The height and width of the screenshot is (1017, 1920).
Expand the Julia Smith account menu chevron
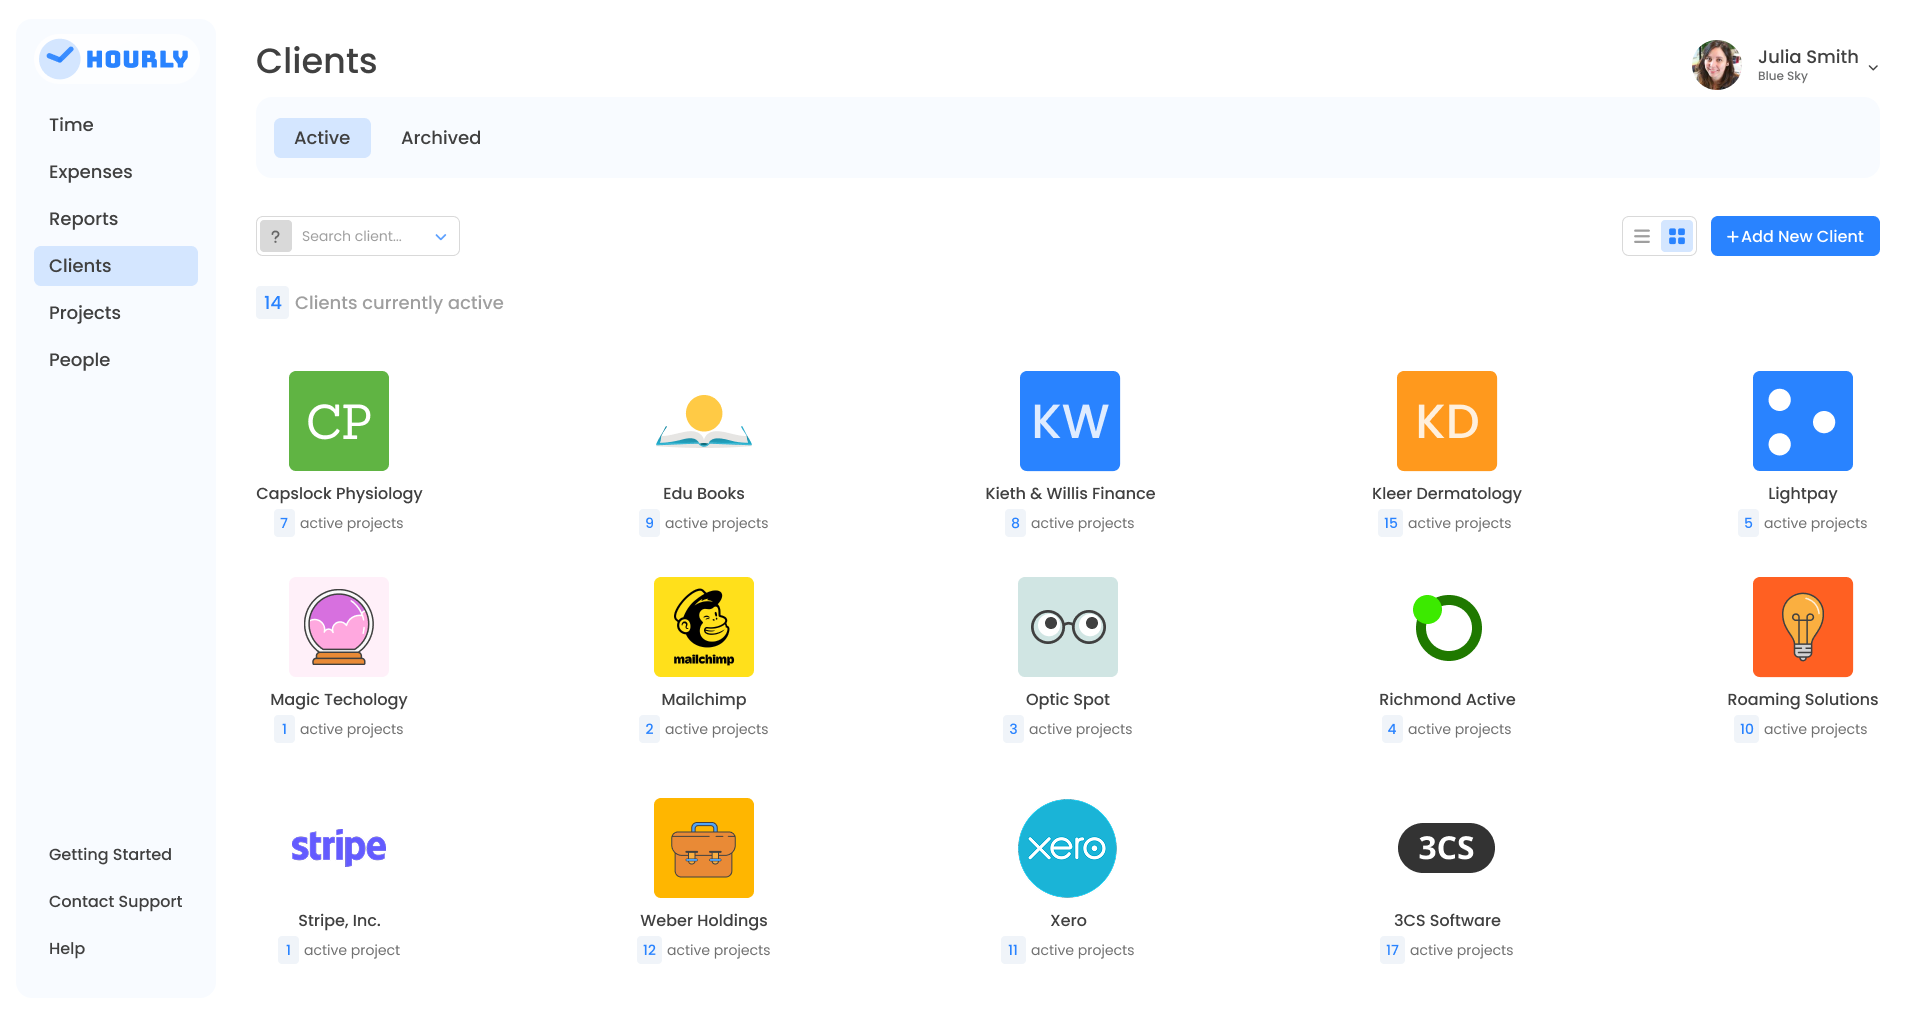click(1873, 68)
